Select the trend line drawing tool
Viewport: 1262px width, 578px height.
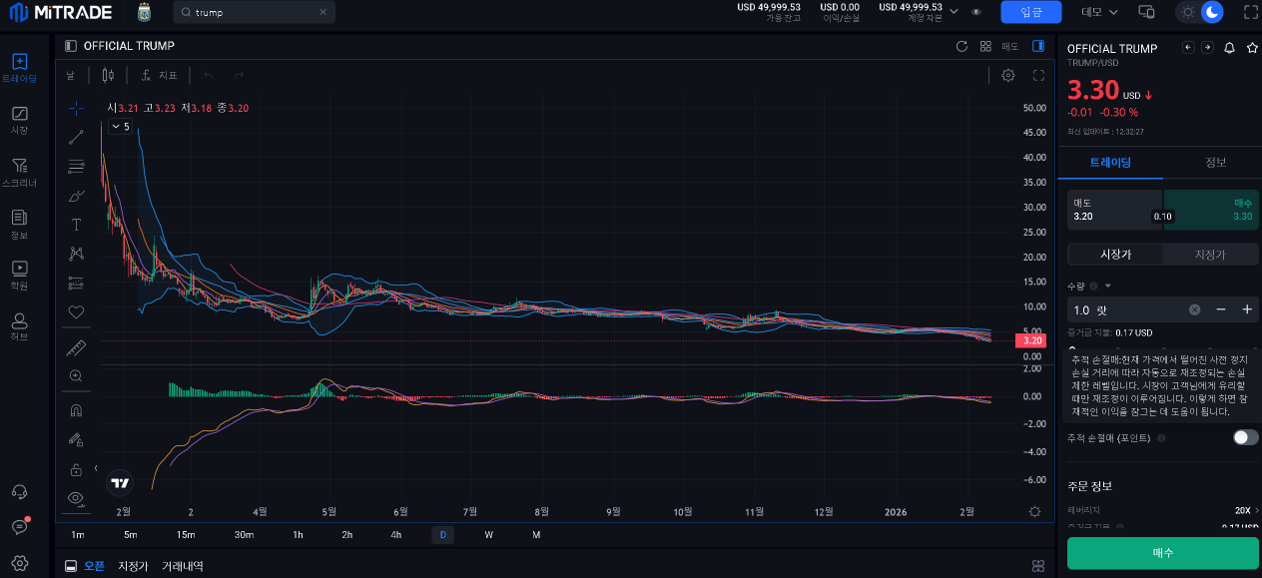pyautogui.click(x=76, y=137)
